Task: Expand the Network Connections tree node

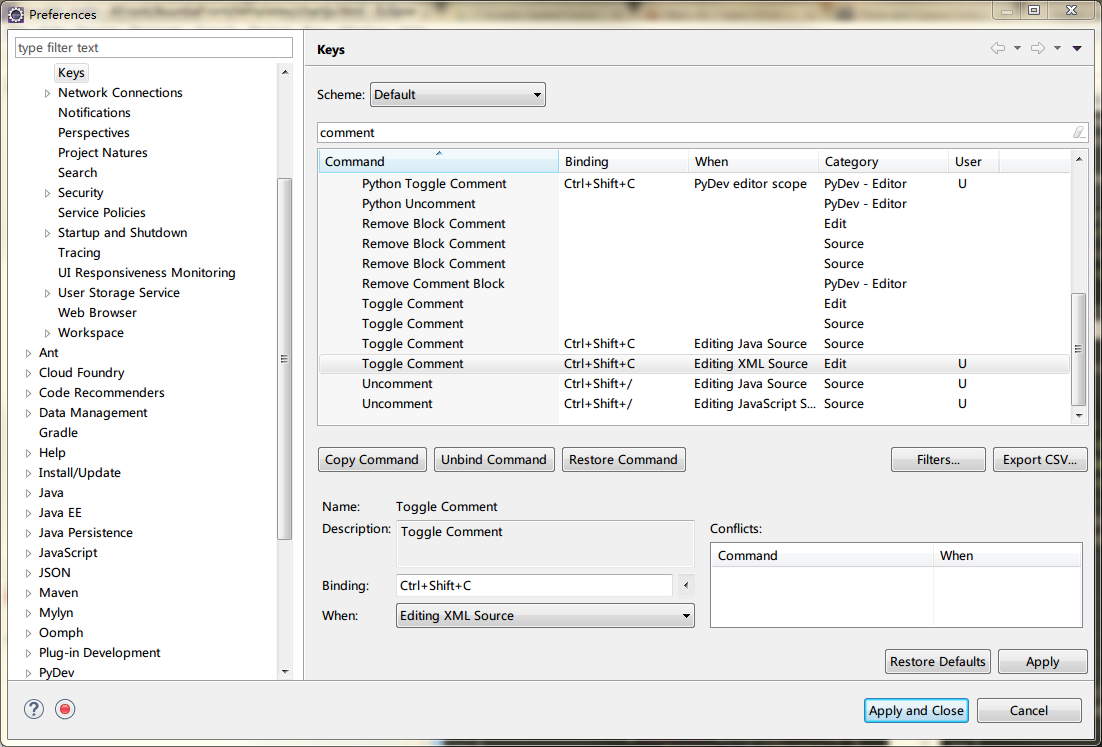Action: tap(47, 93)
